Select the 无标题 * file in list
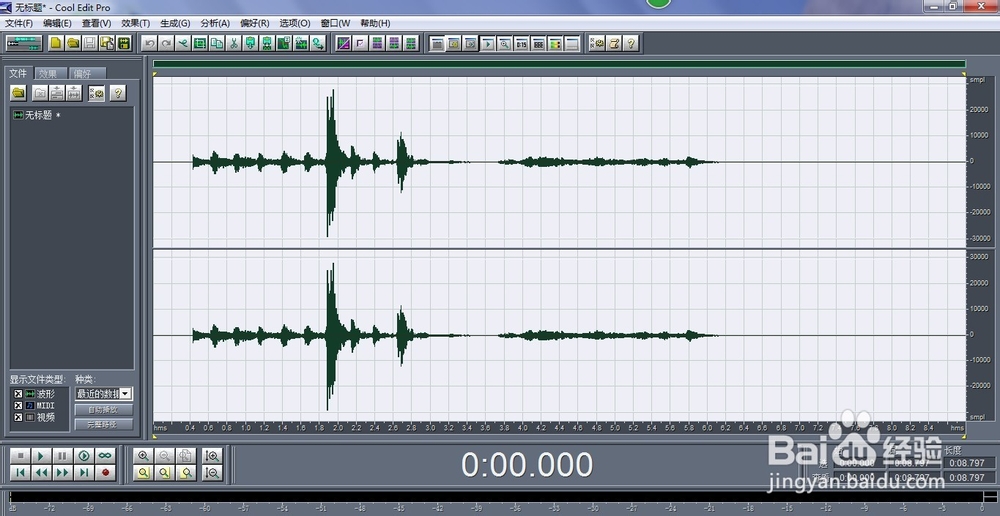 pyautogui.click(x=37, y=115)
